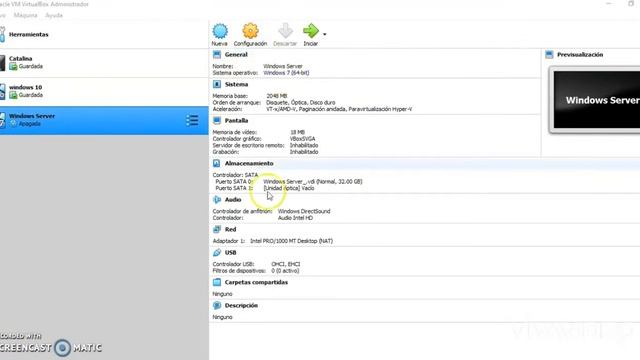The image size is (640, 360).
Task: Select the Catalina virtual machine
Action: pyautogui.click(x=104, y=63)
